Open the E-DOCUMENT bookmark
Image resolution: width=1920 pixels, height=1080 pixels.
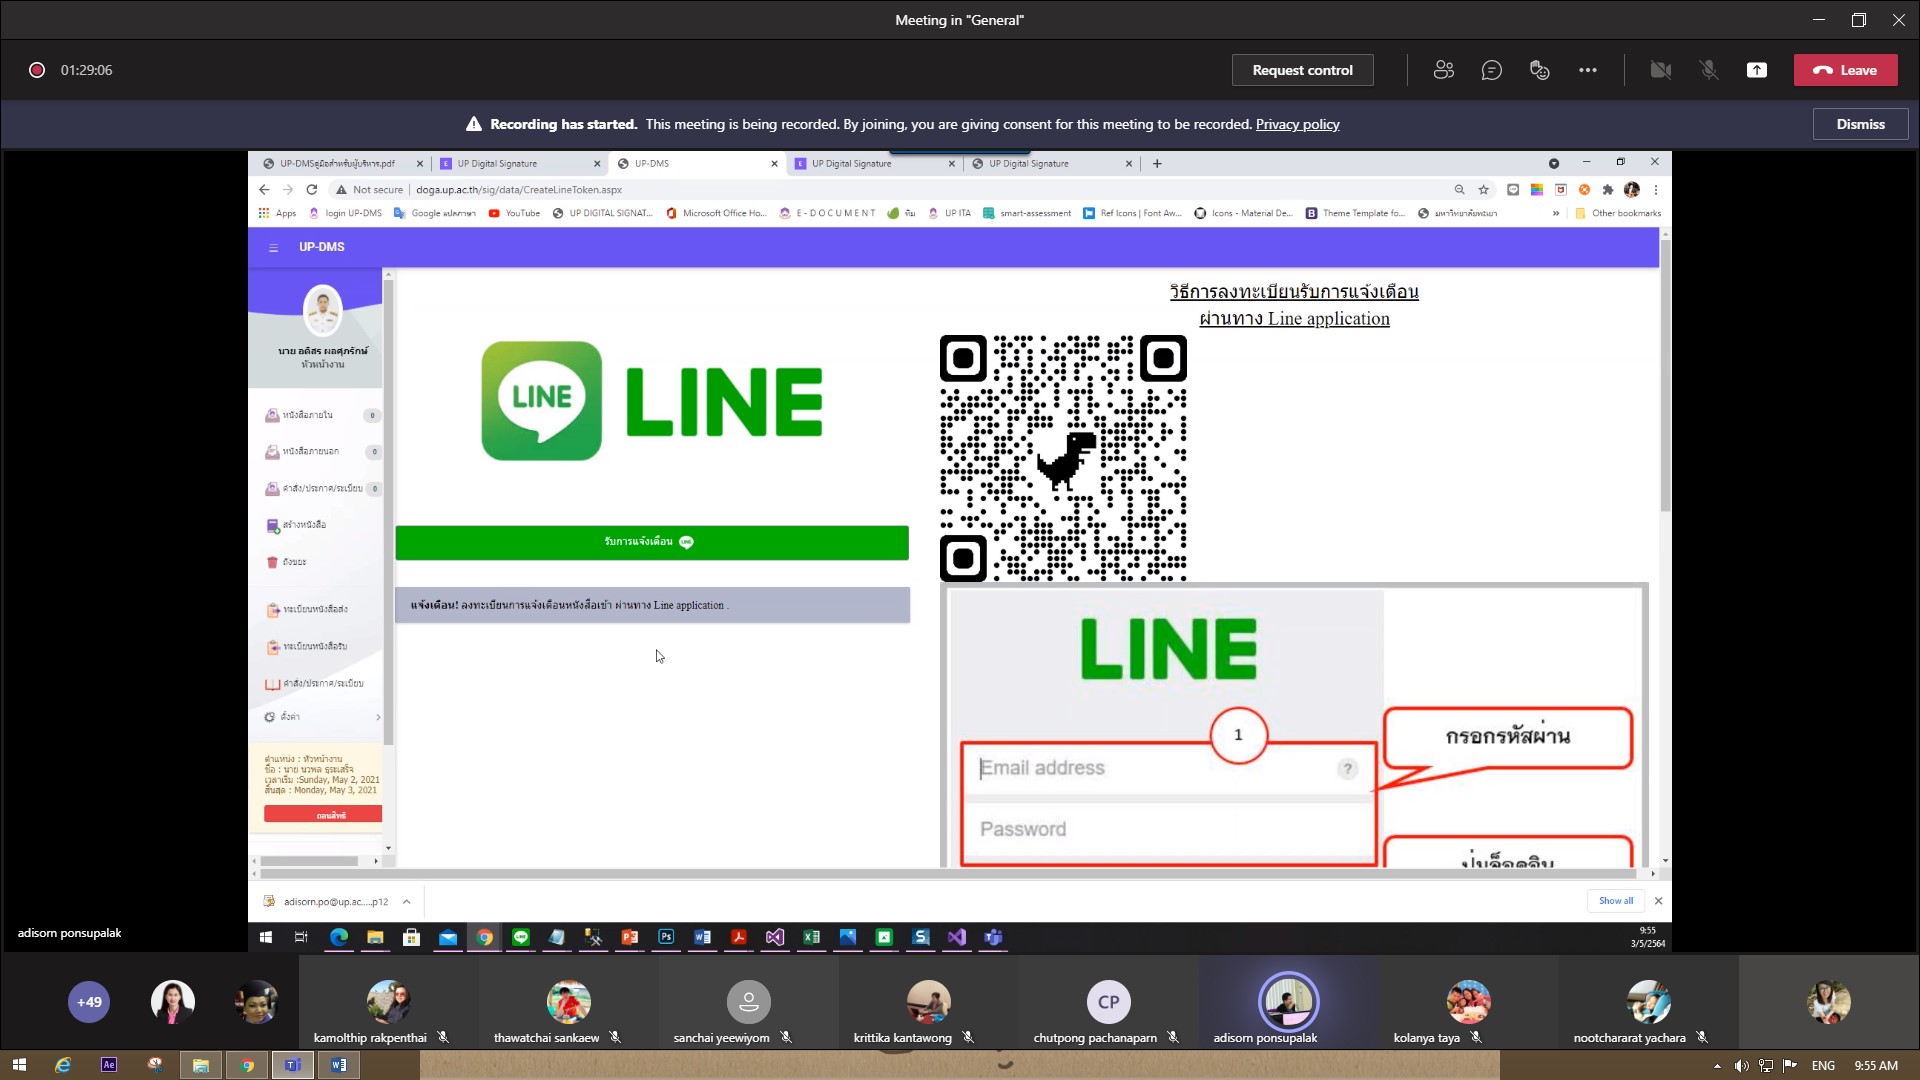click(827, 213)
